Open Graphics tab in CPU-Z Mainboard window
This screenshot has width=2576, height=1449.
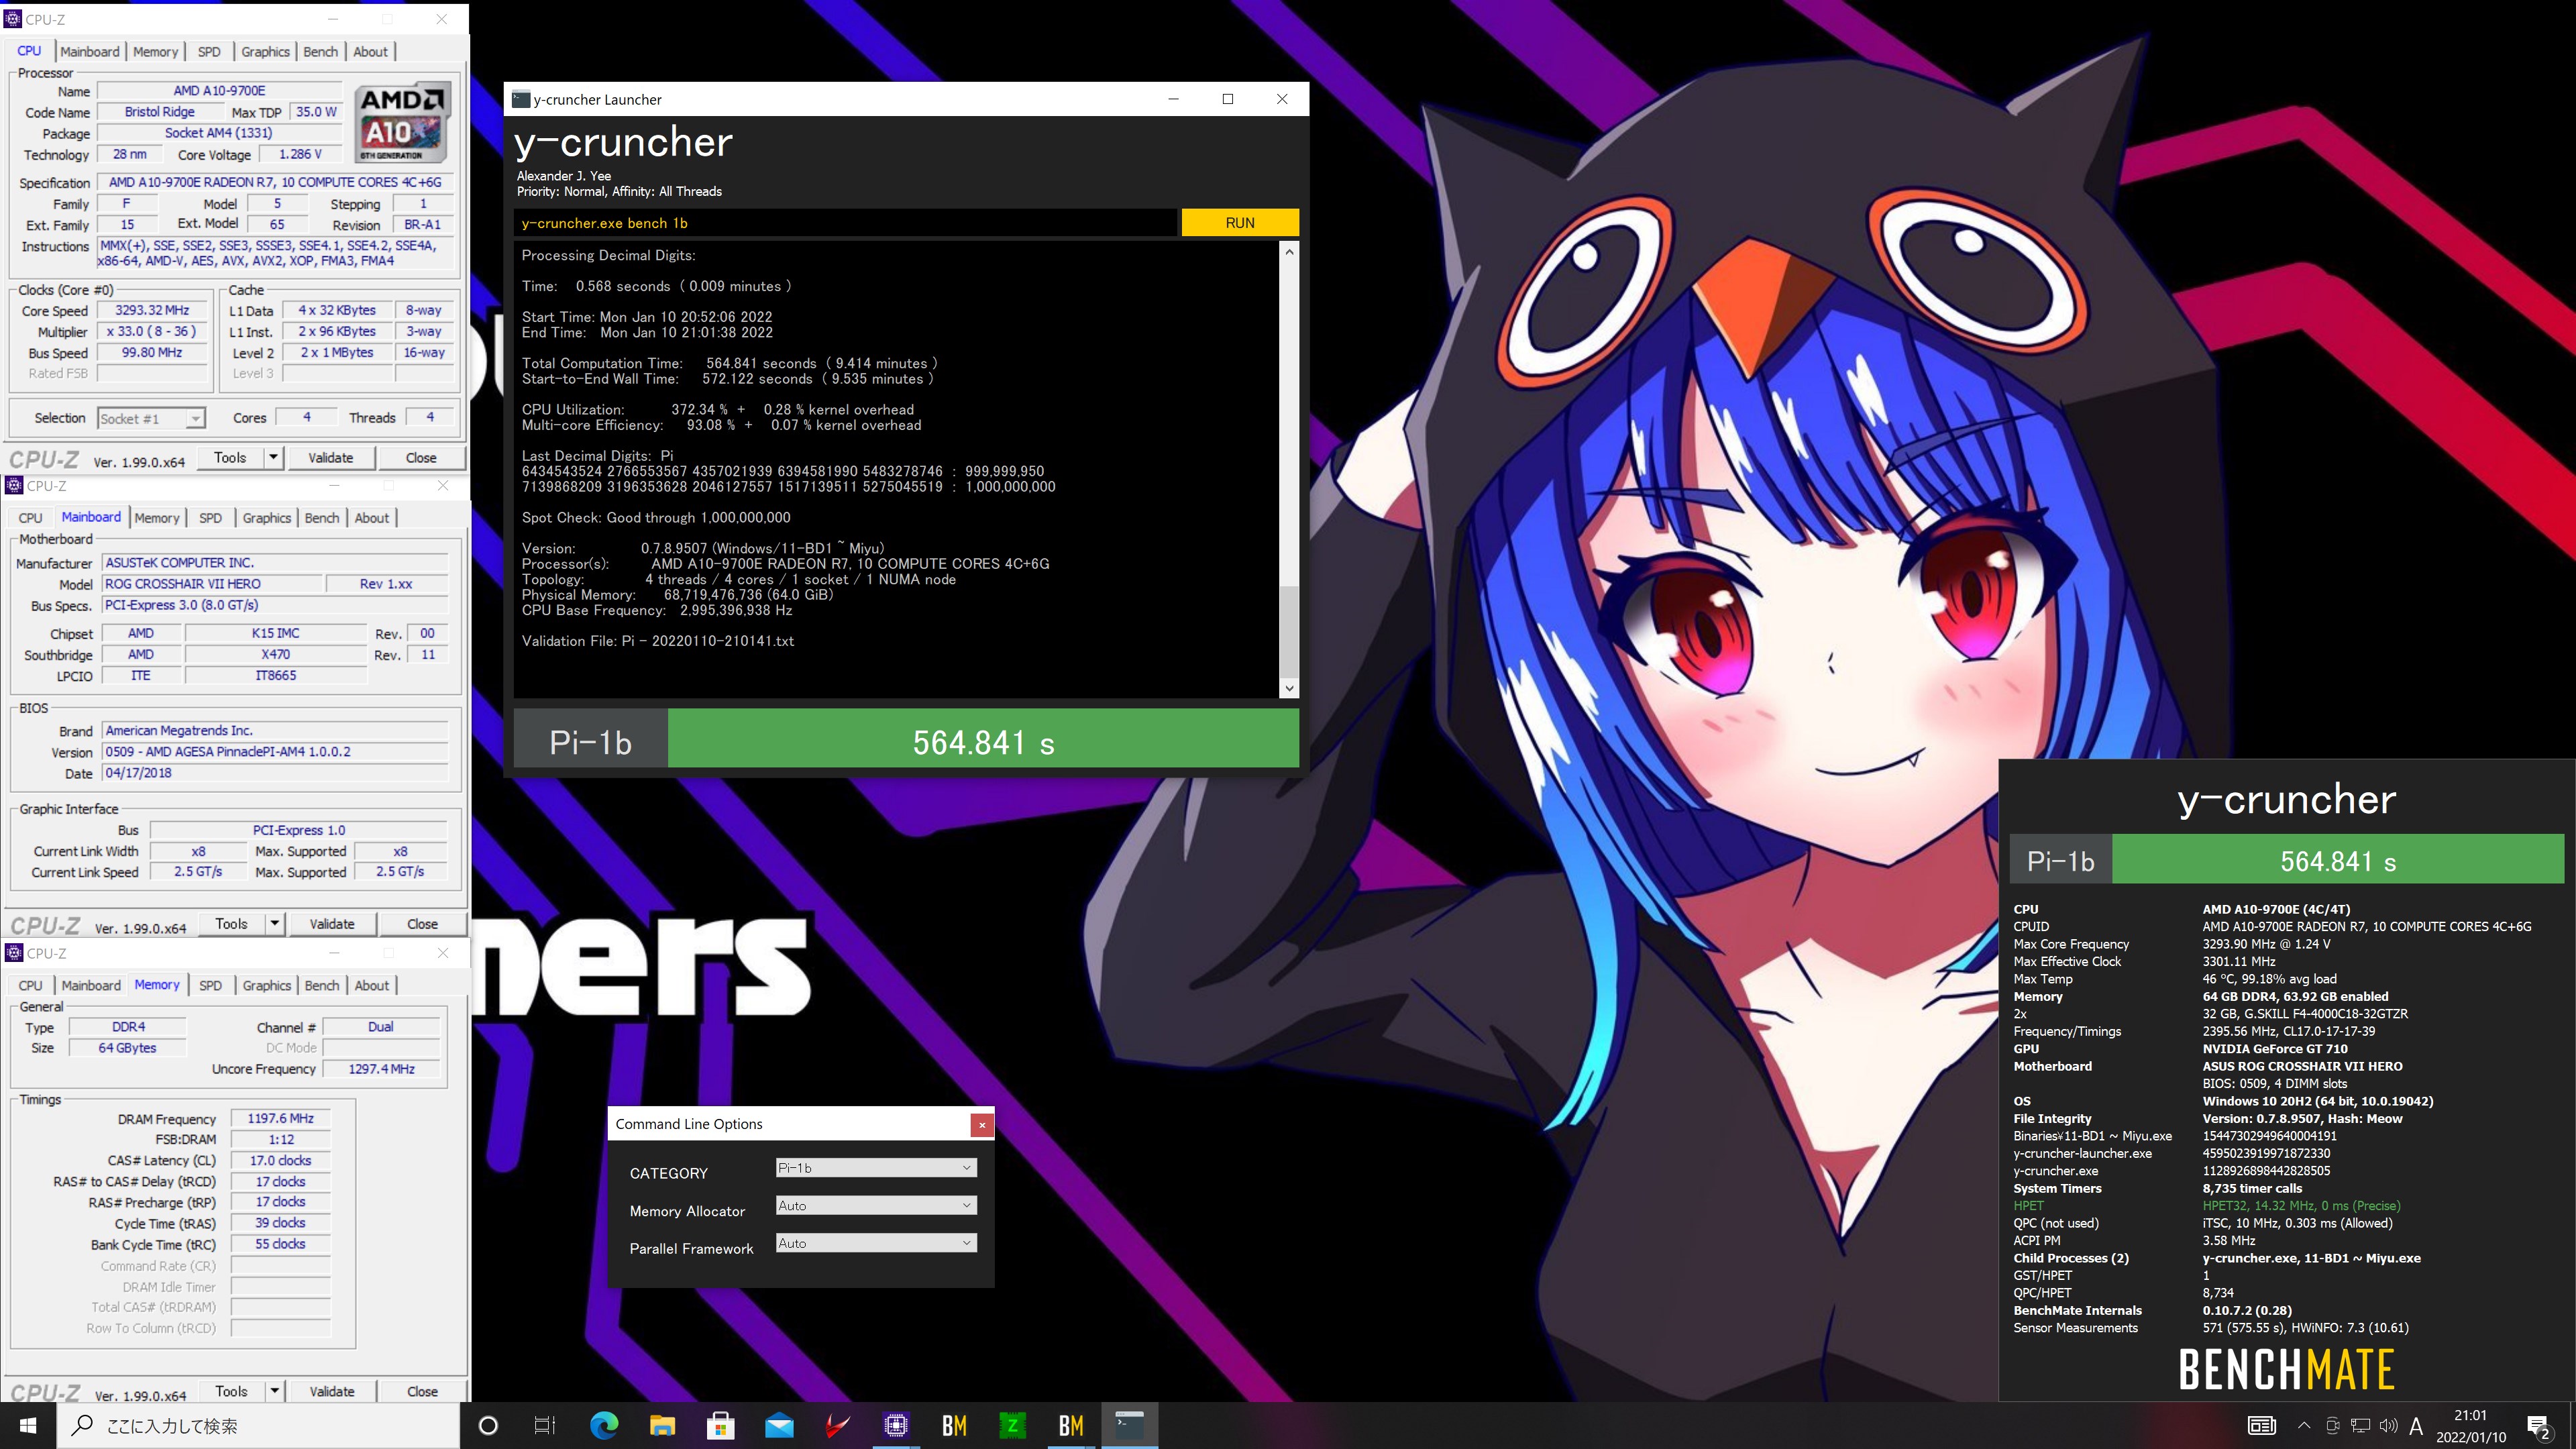click(x=267, y=518)
